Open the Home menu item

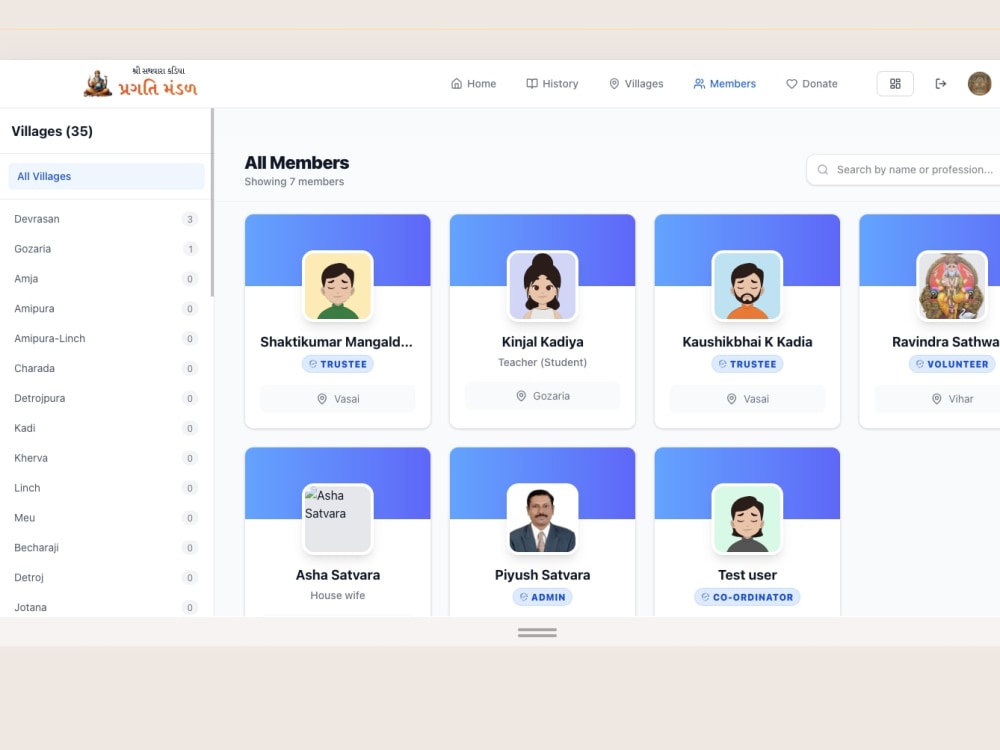point(473,84)
